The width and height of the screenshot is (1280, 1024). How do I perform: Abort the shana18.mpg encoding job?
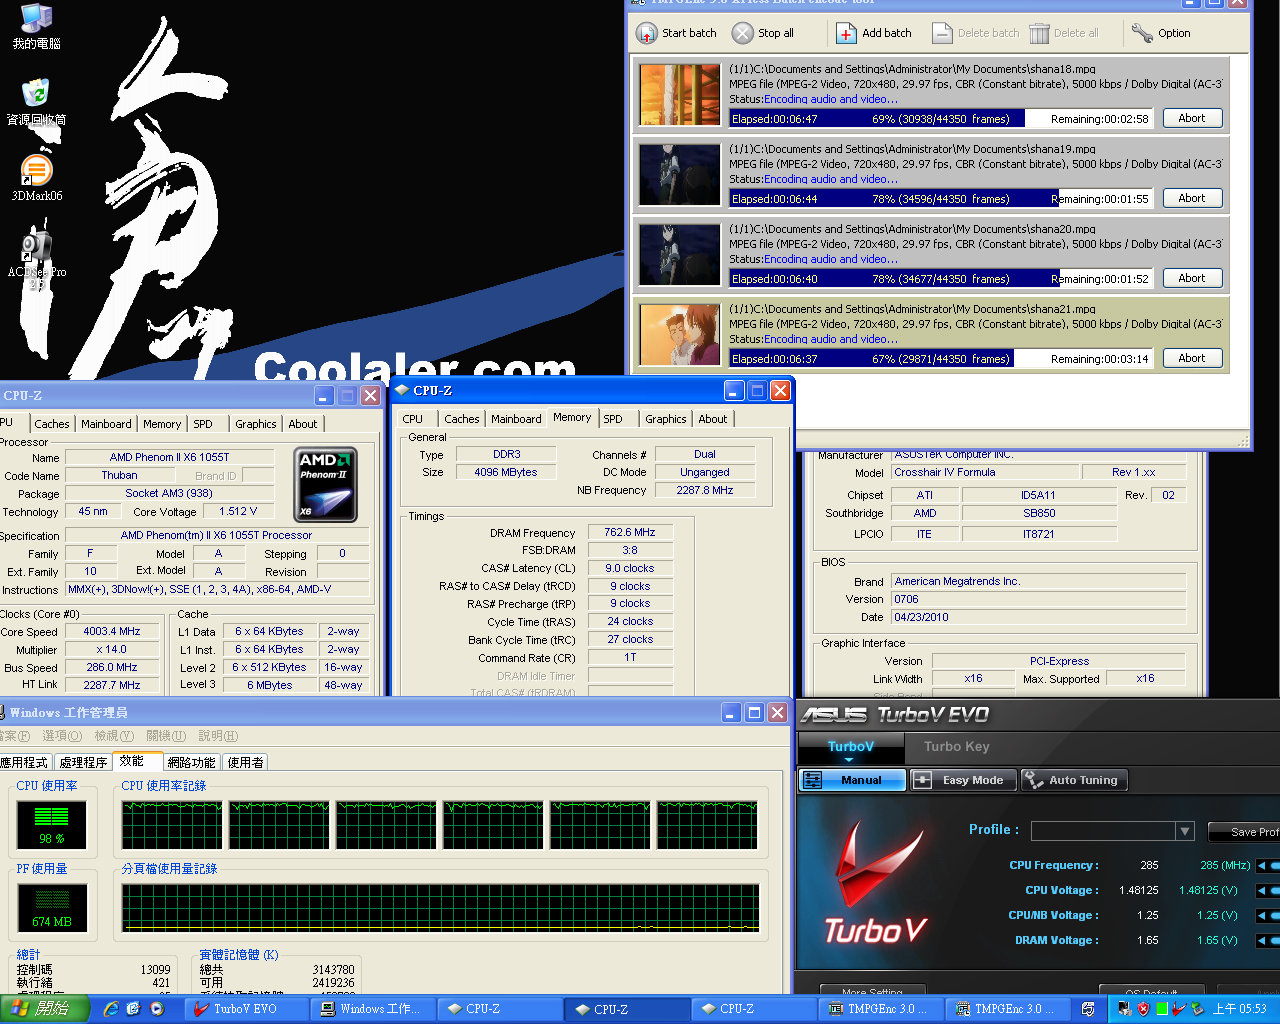click(x=1191, y=118)
